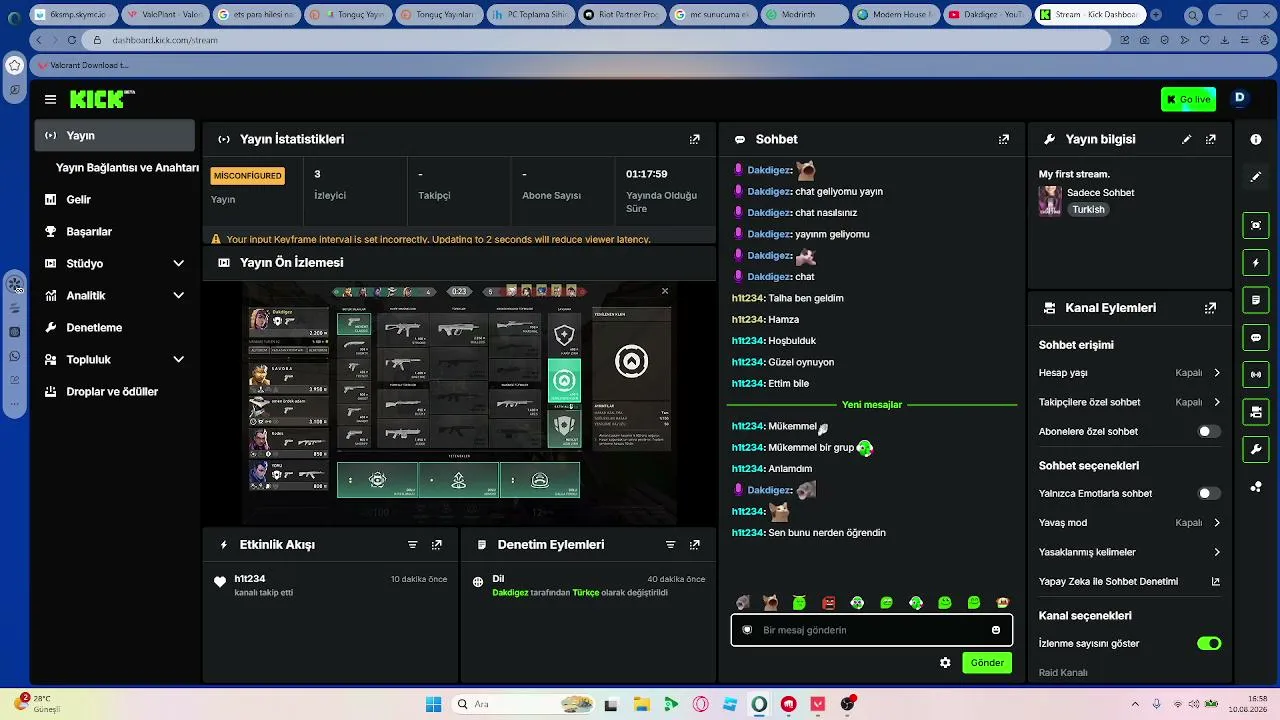The width and height of the screenshot is (1280, 720).
Task: Open the user avatar profile button
Action: (1240, 98)
